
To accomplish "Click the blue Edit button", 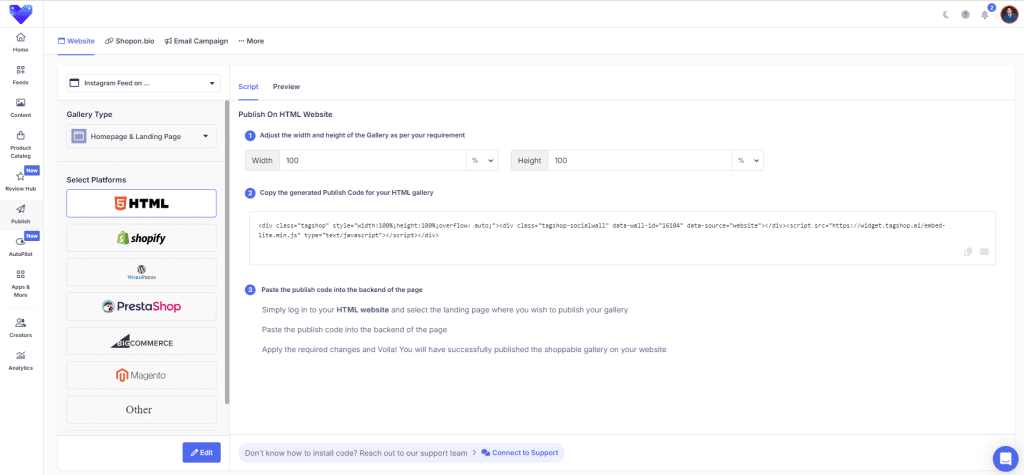I will (201, 452).
